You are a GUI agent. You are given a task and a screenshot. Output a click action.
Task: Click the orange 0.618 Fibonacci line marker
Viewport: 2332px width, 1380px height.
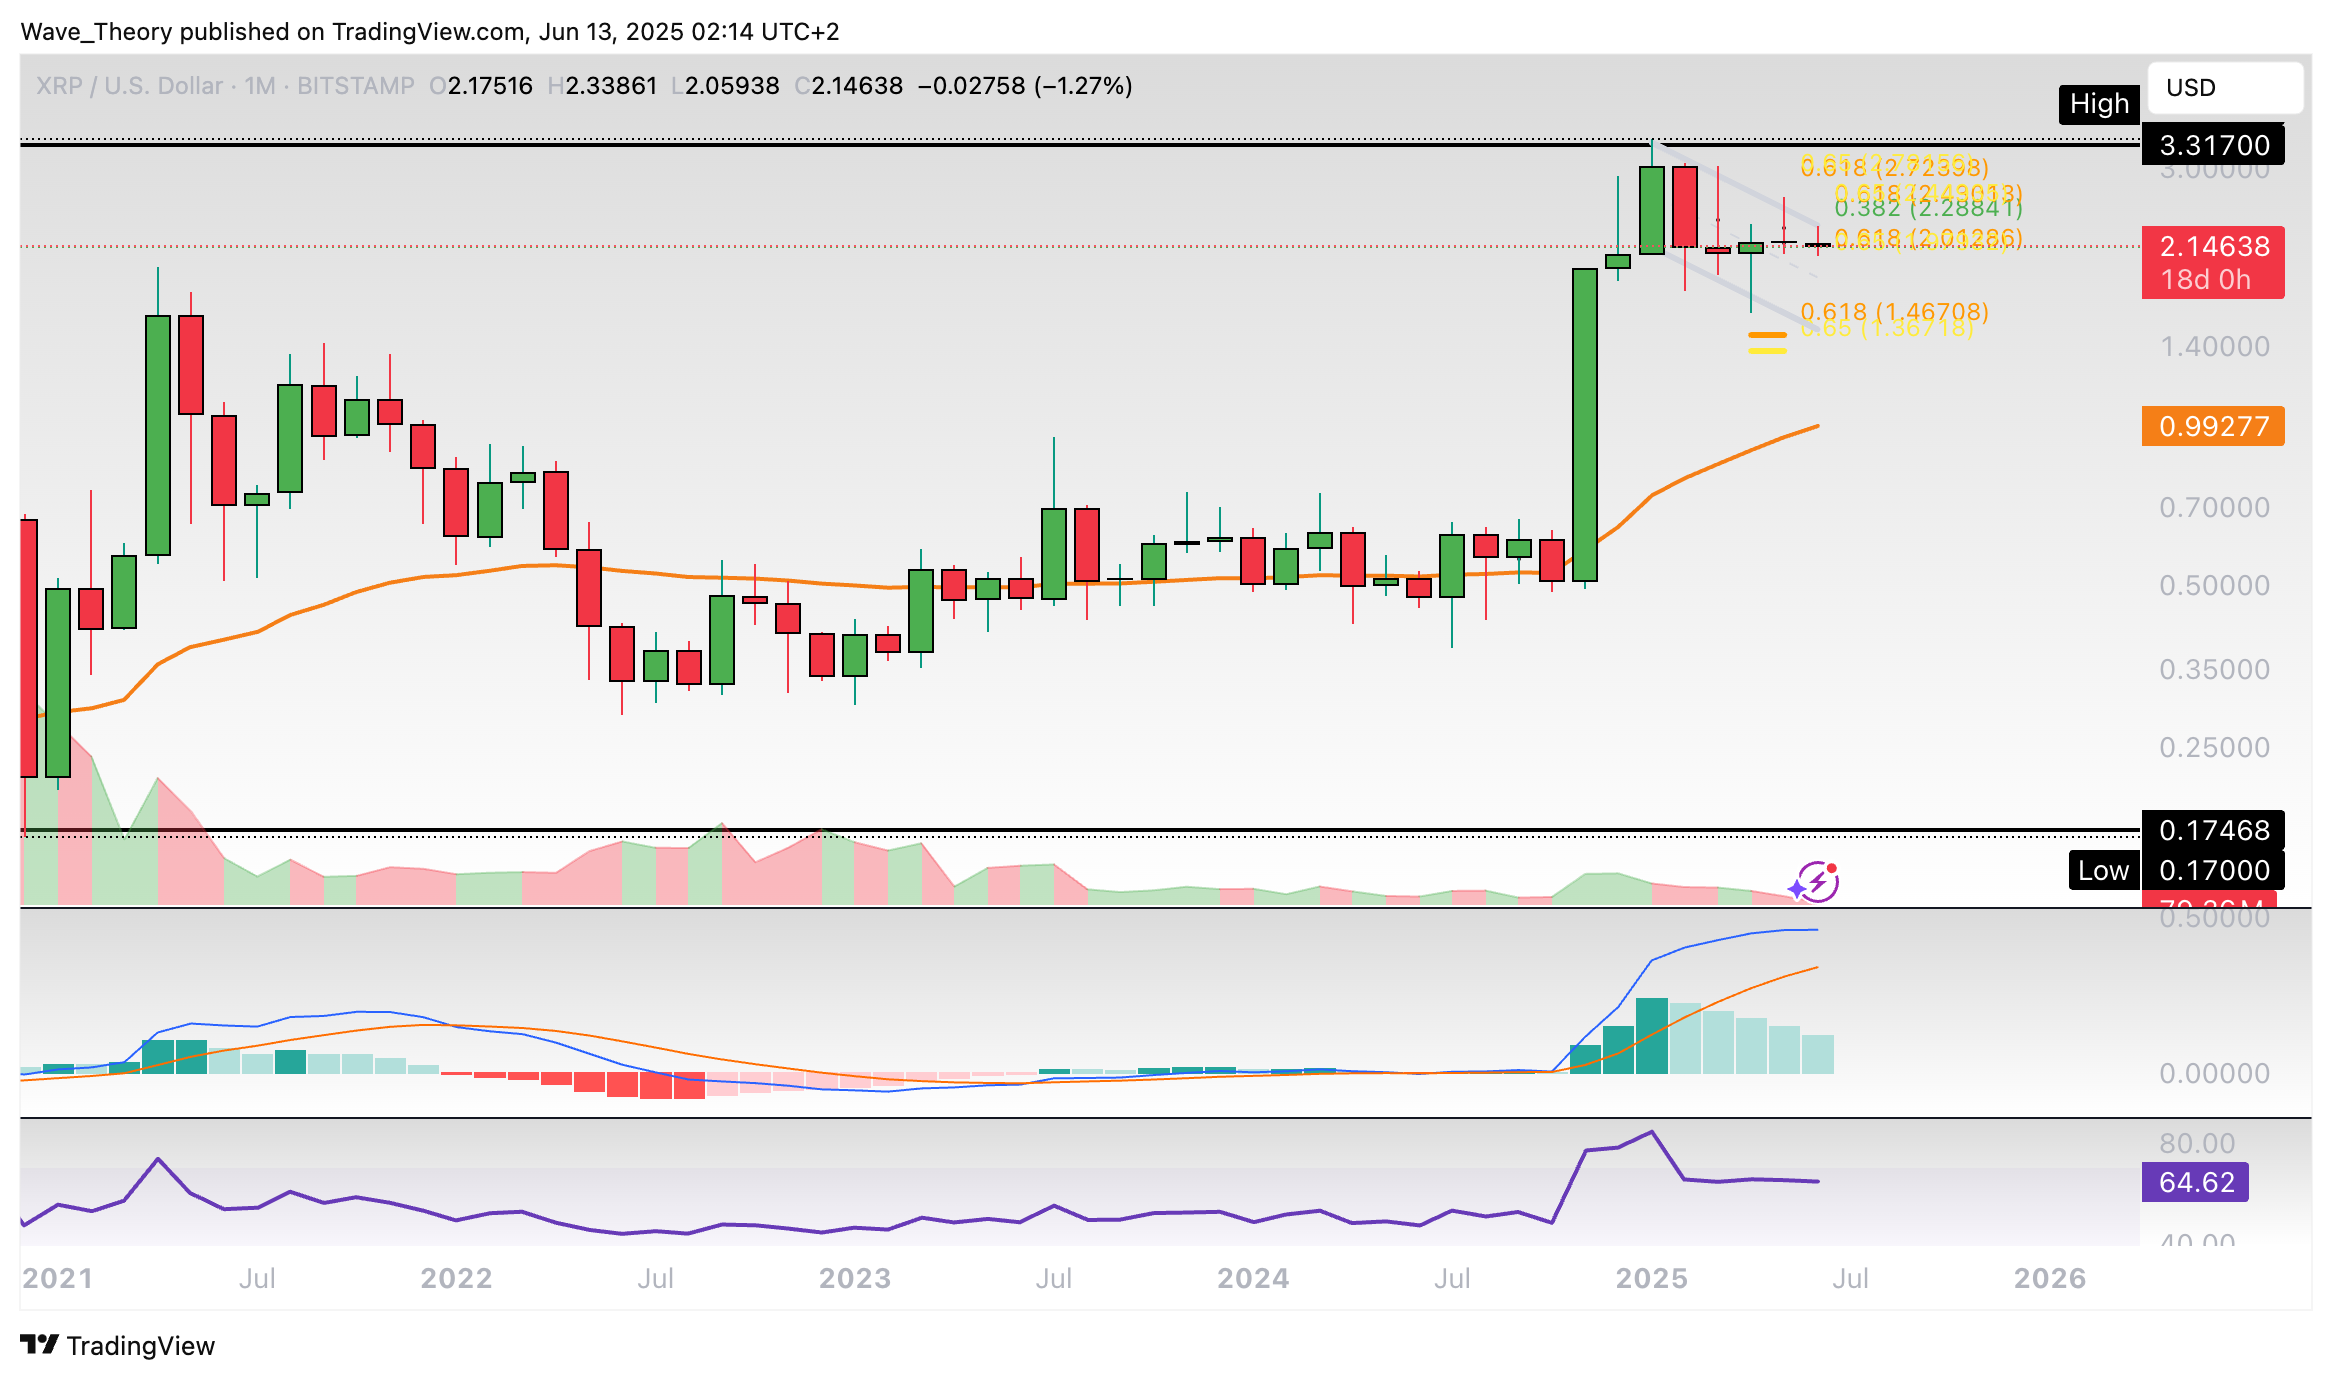1767,335
